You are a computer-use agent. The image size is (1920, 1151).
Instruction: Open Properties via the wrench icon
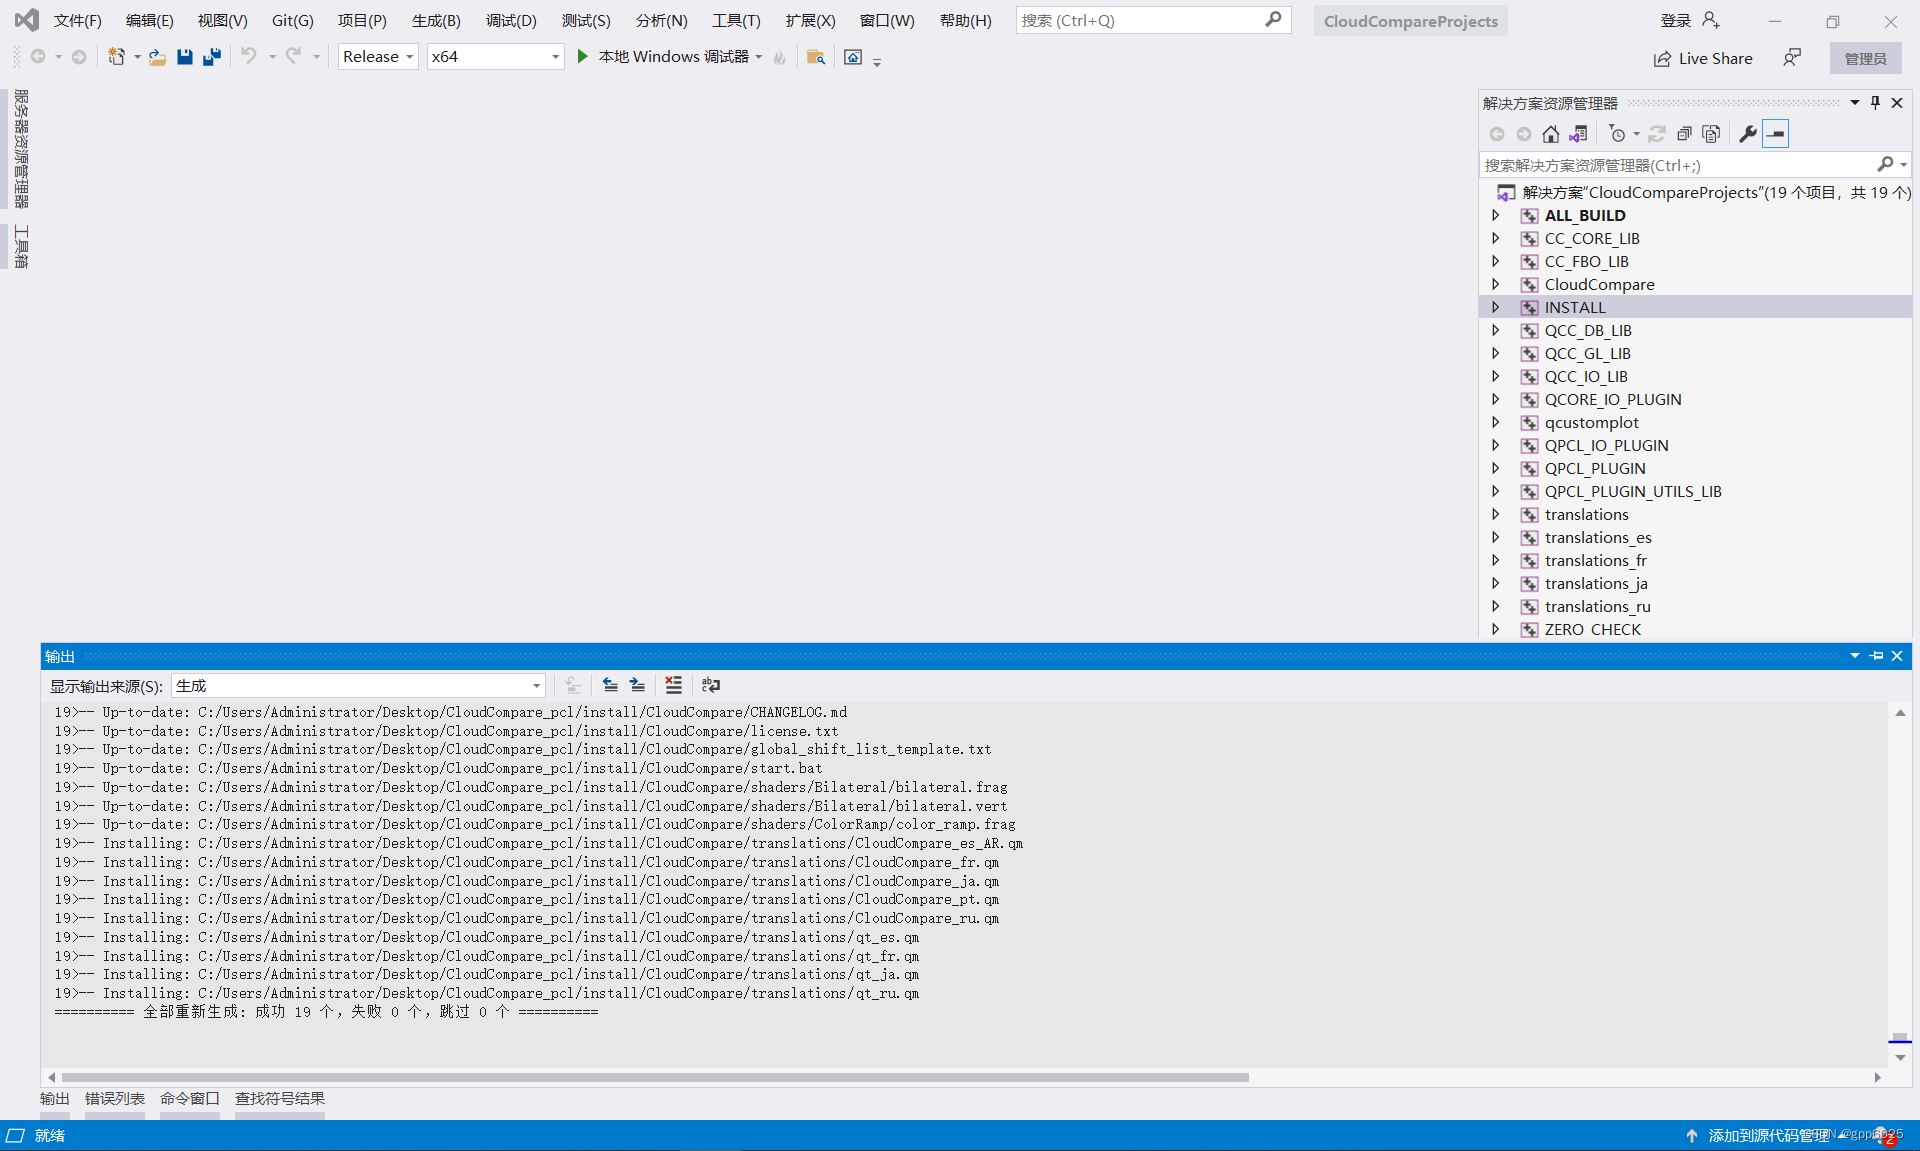point(1748,134)
